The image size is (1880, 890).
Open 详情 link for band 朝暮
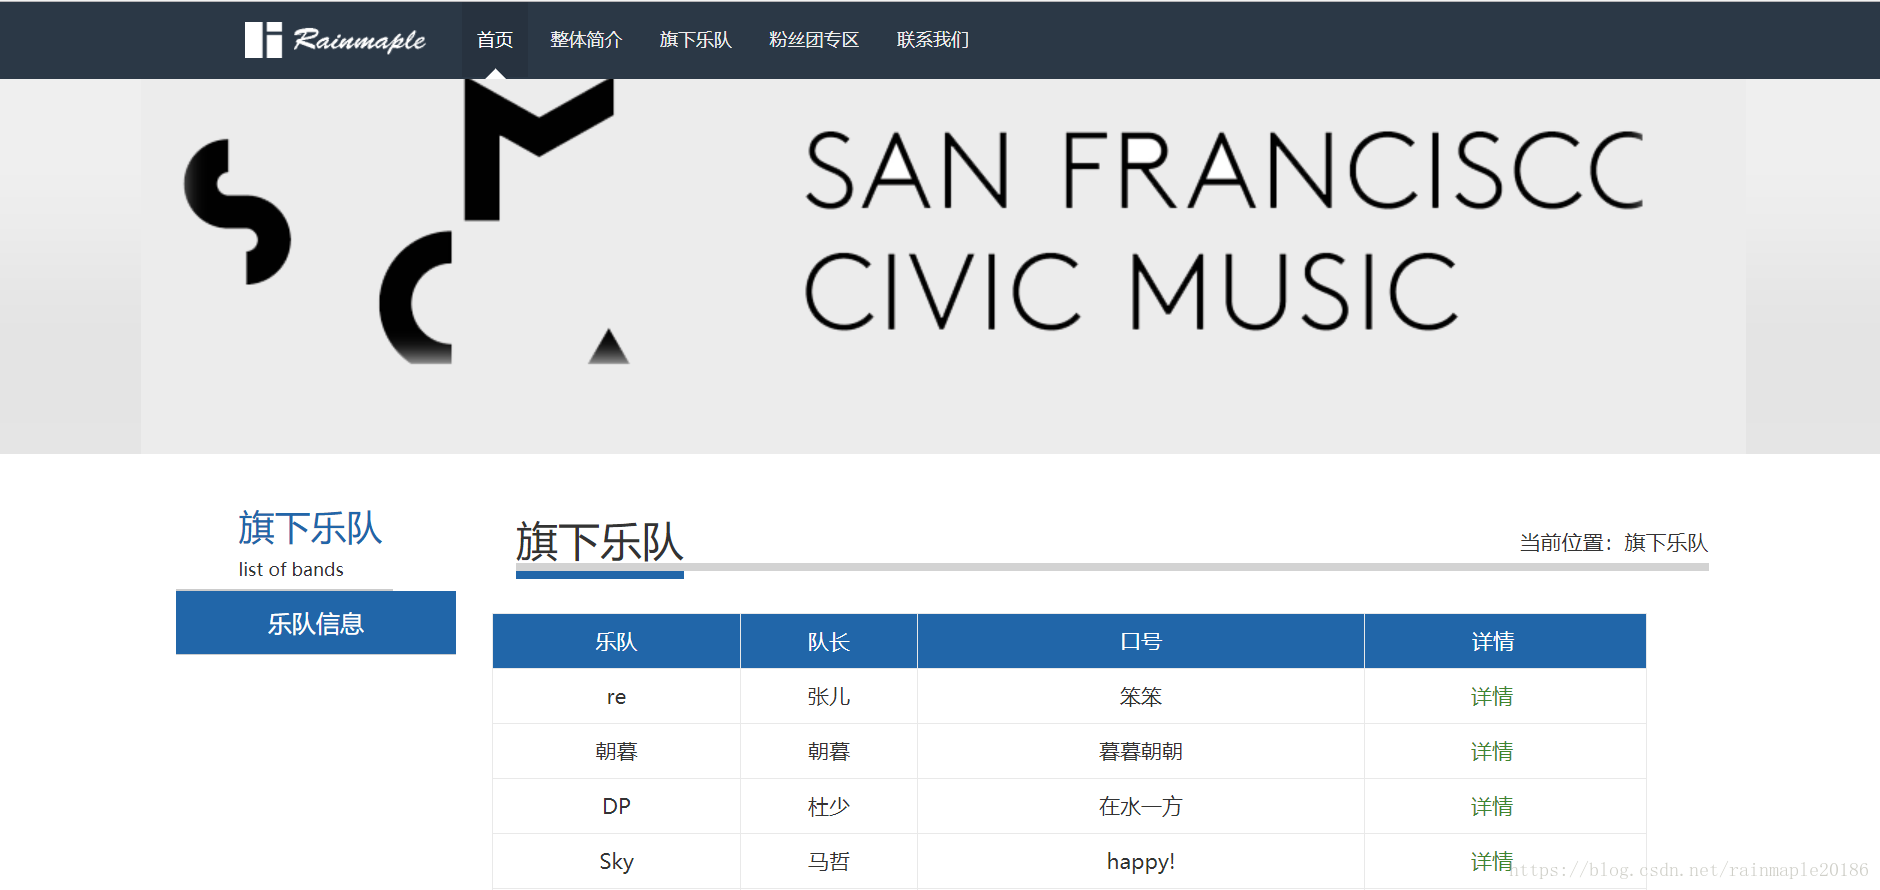[x=1492, y=751]
